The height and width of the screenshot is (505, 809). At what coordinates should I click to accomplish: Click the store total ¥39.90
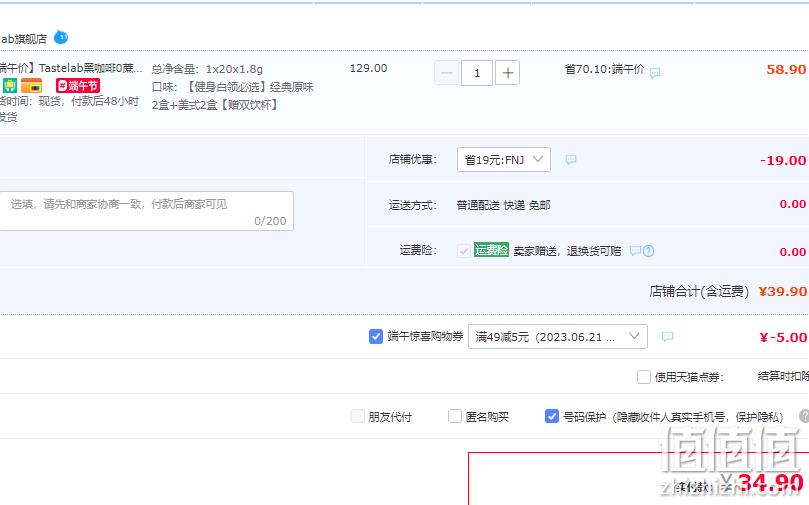pyautogui.click(x=782, y=291)
